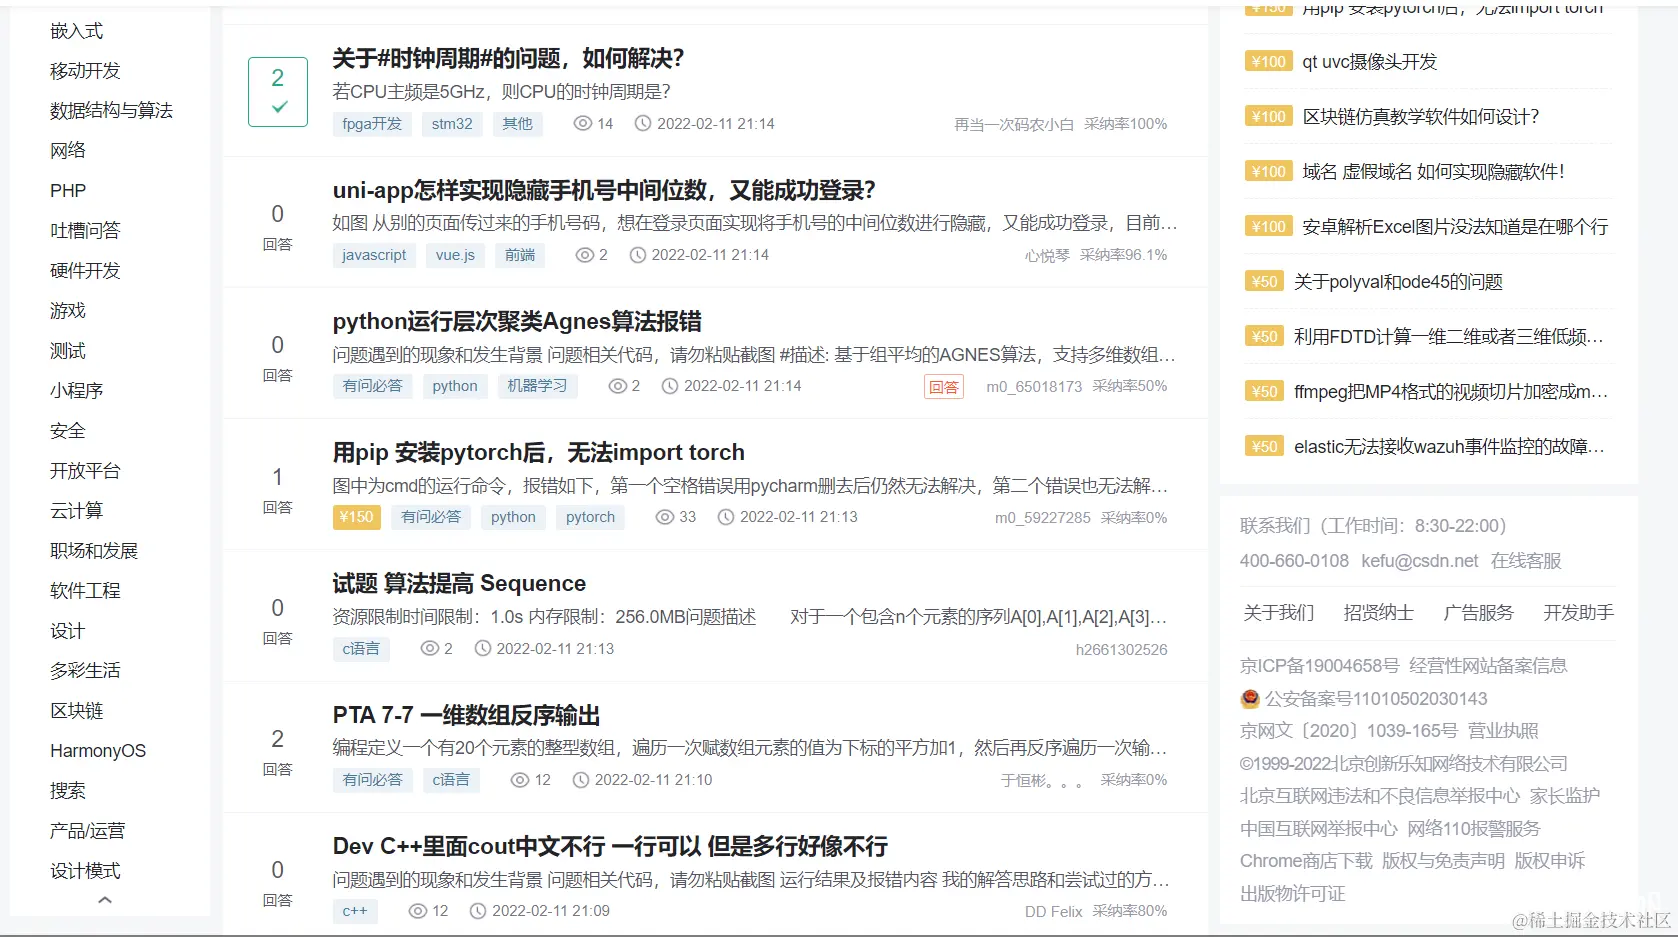Click the javascript tag under the uni-app question
Image resolution: width=1678 pixels, height=937 pixels.
pos(373,255)
